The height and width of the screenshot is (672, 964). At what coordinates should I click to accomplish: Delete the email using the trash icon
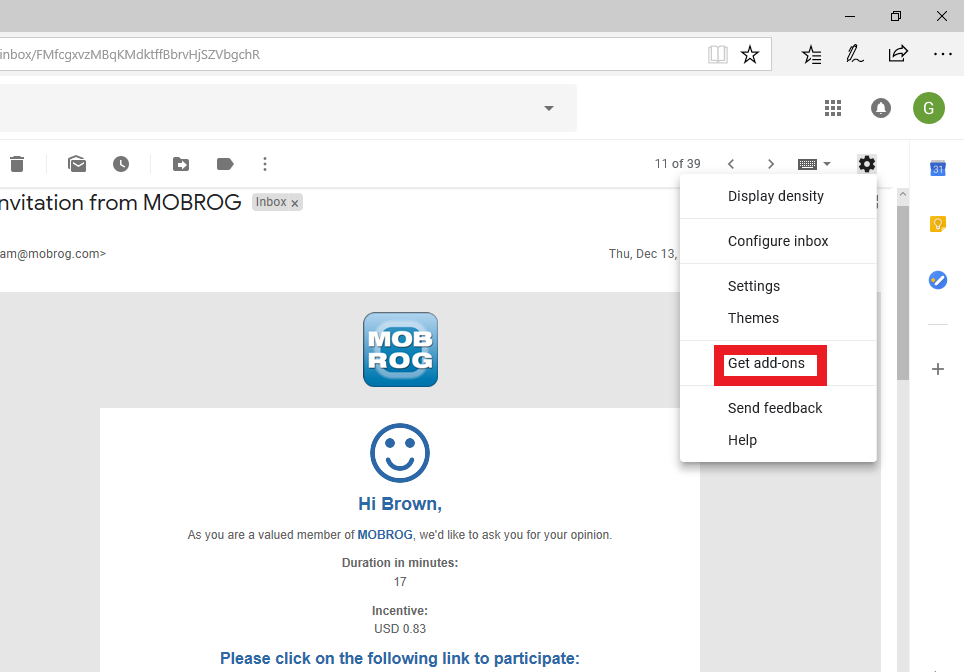[x=16, y=163]
